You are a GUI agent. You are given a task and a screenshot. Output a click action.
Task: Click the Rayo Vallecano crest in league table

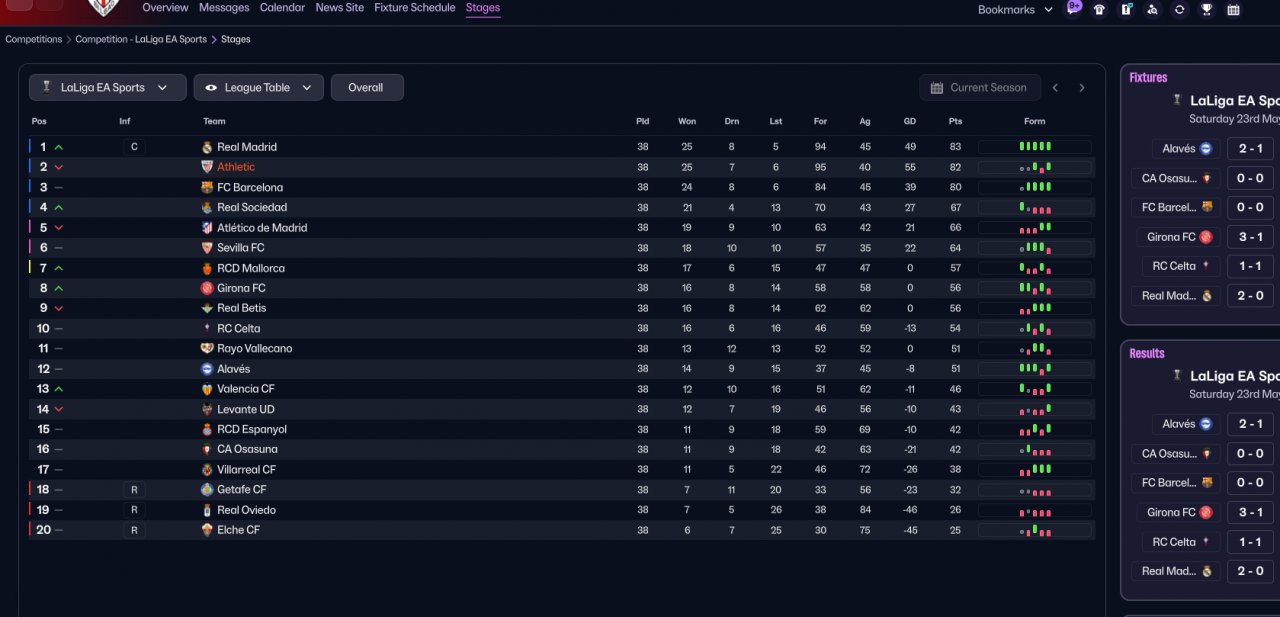click(x=207, y=348)
